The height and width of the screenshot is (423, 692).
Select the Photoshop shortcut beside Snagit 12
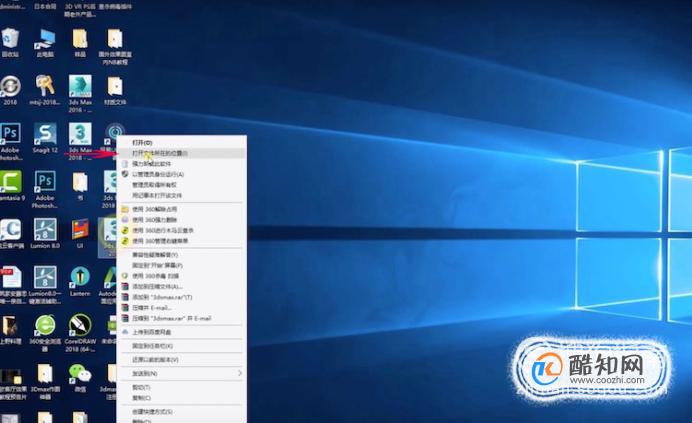11,141
